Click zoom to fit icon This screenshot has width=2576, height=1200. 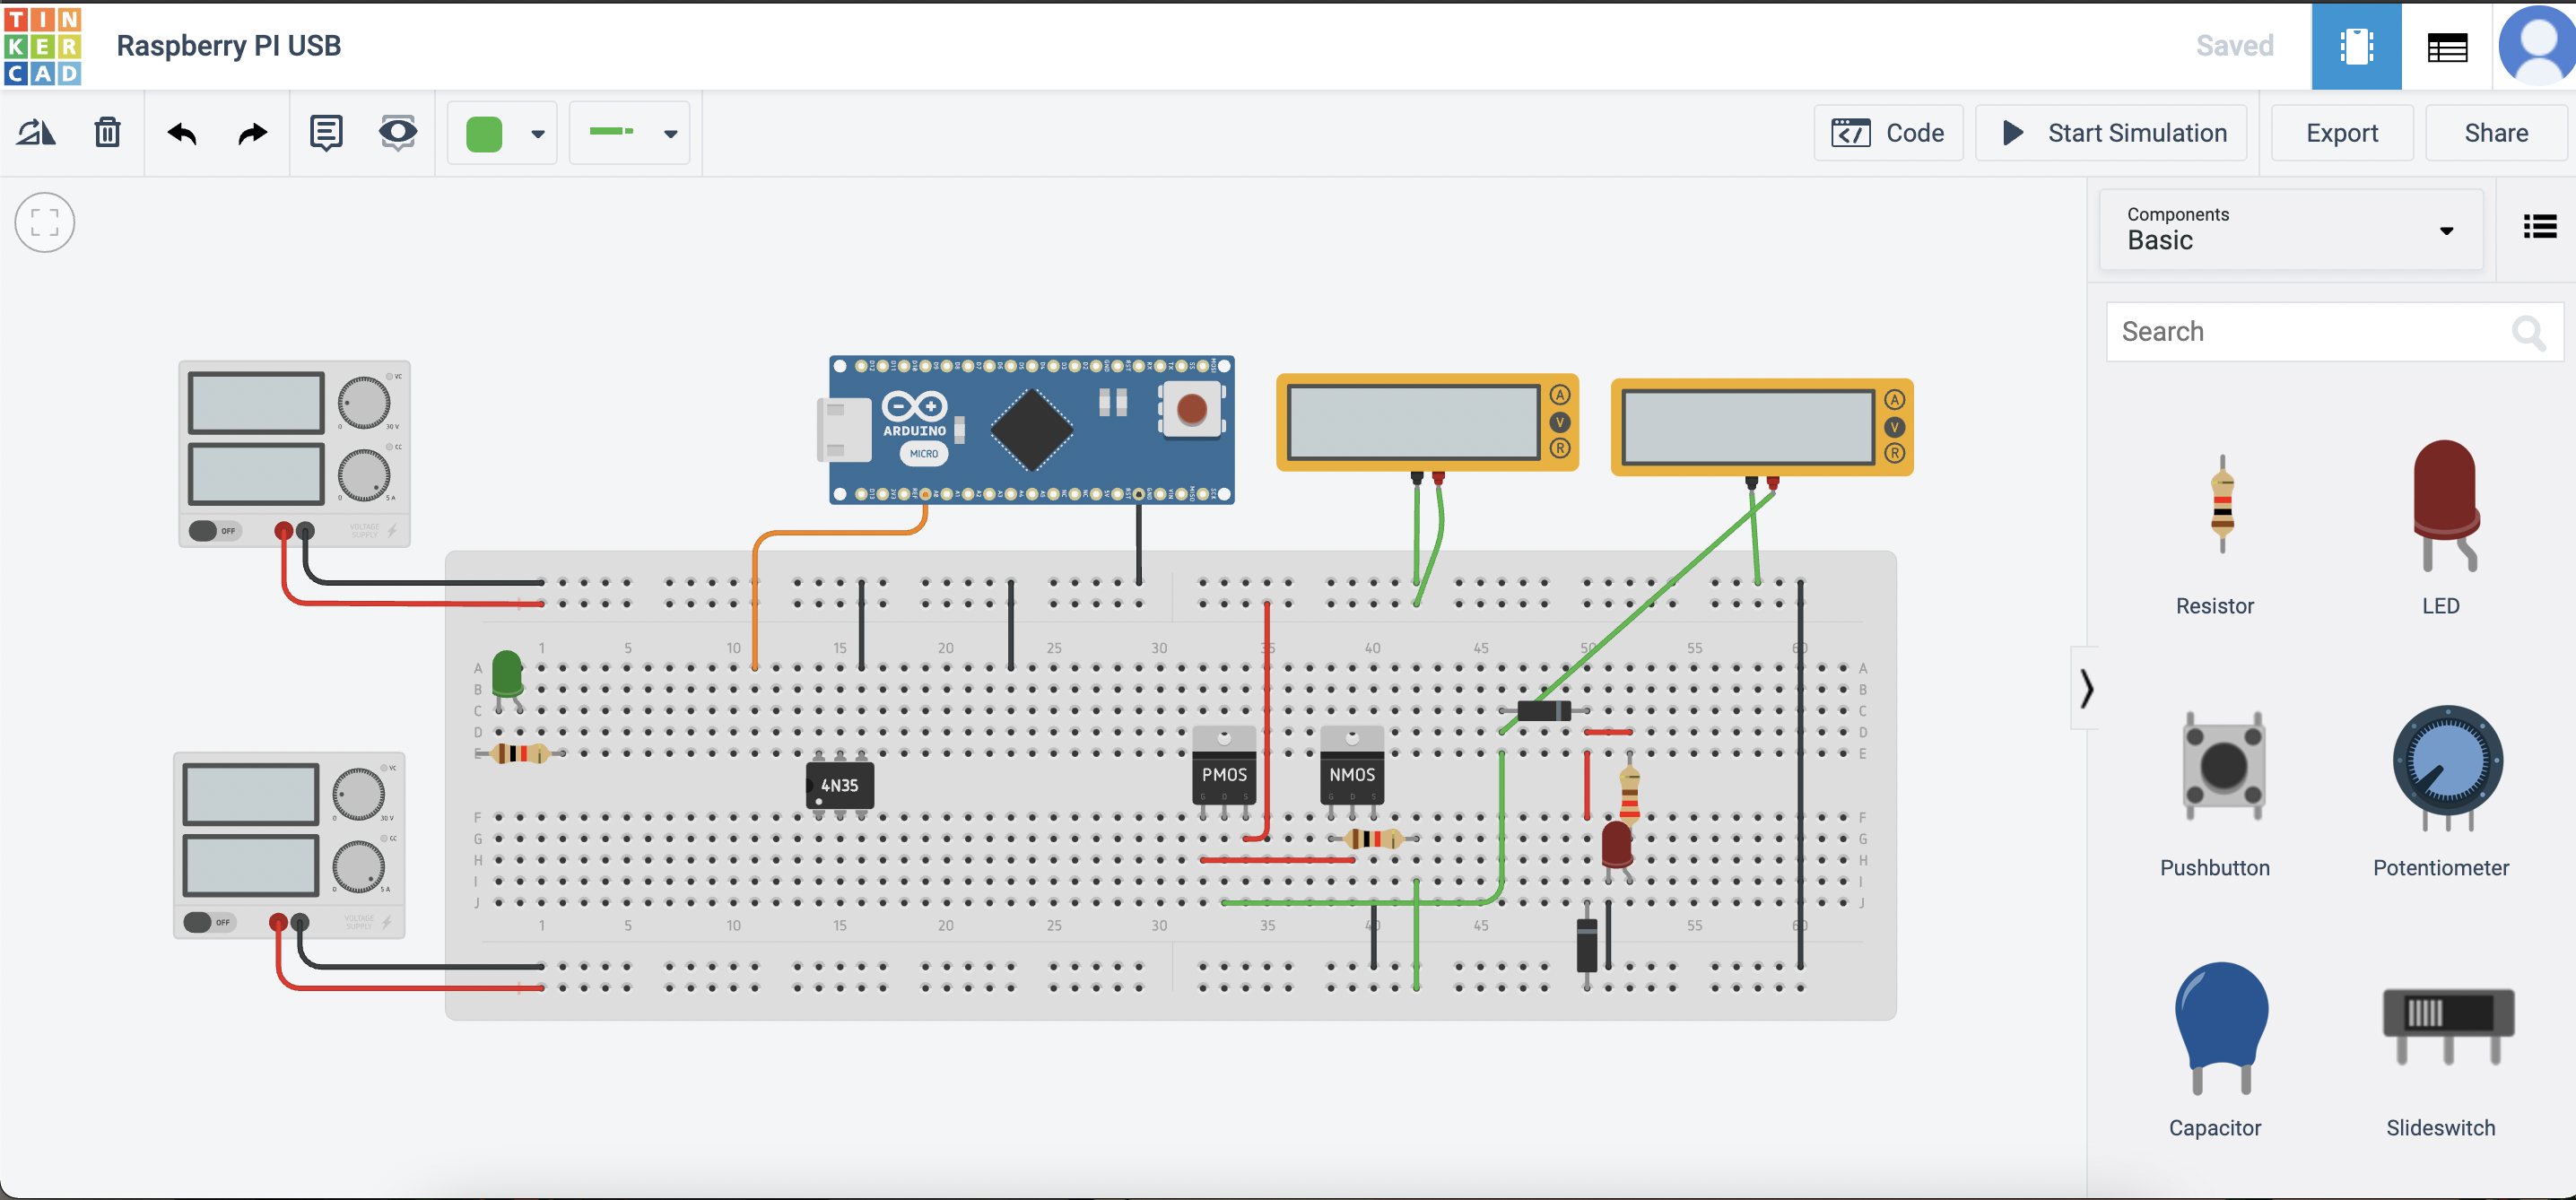coord(44,222)
